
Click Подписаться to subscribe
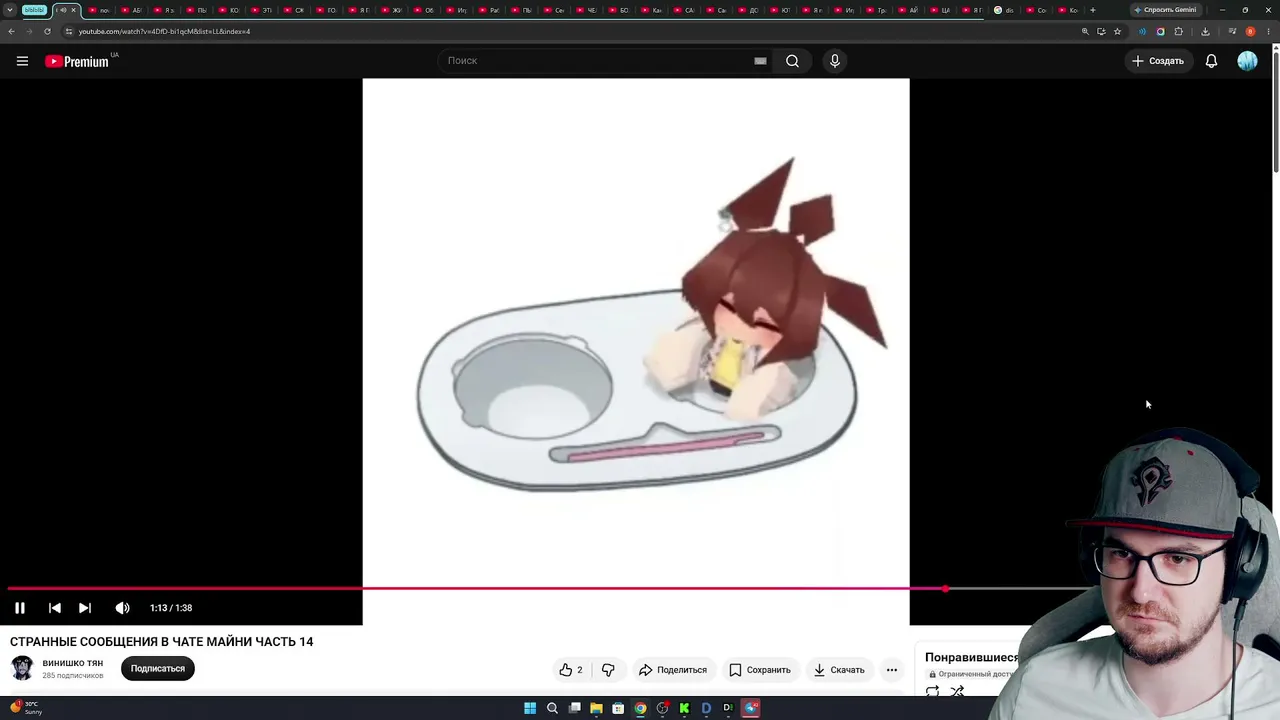click(x=158, y=668)
